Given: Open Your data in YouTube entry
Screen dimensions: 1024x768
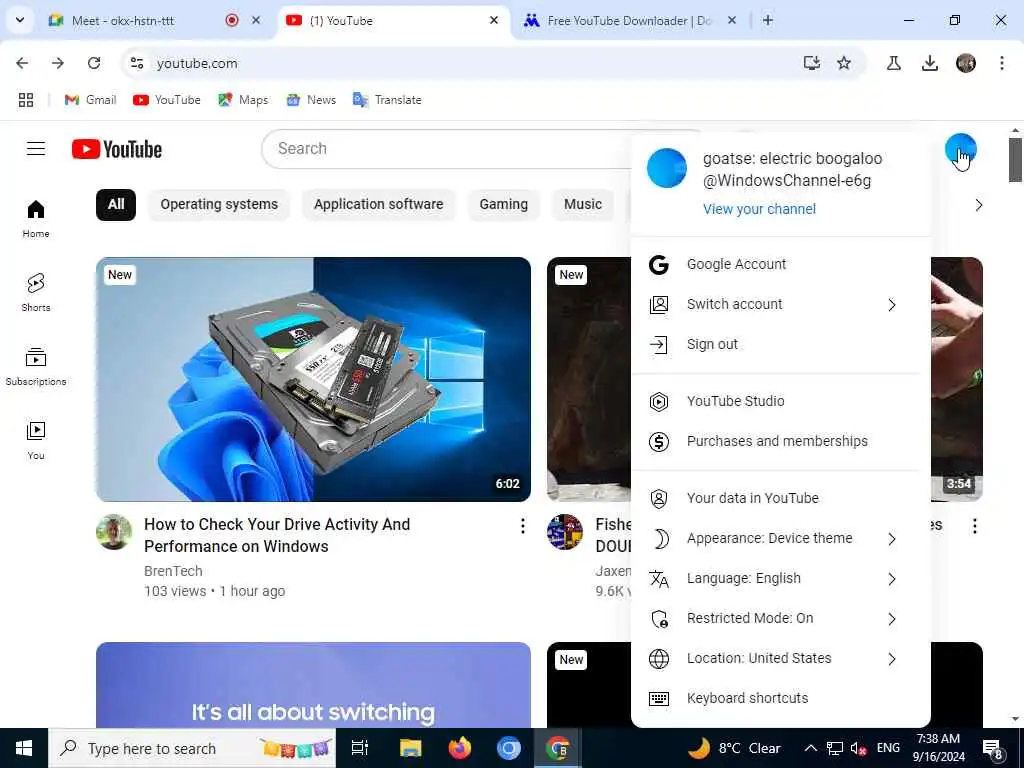Looking at the screenshot, I should pyautogui.click(x=780, y=498).
